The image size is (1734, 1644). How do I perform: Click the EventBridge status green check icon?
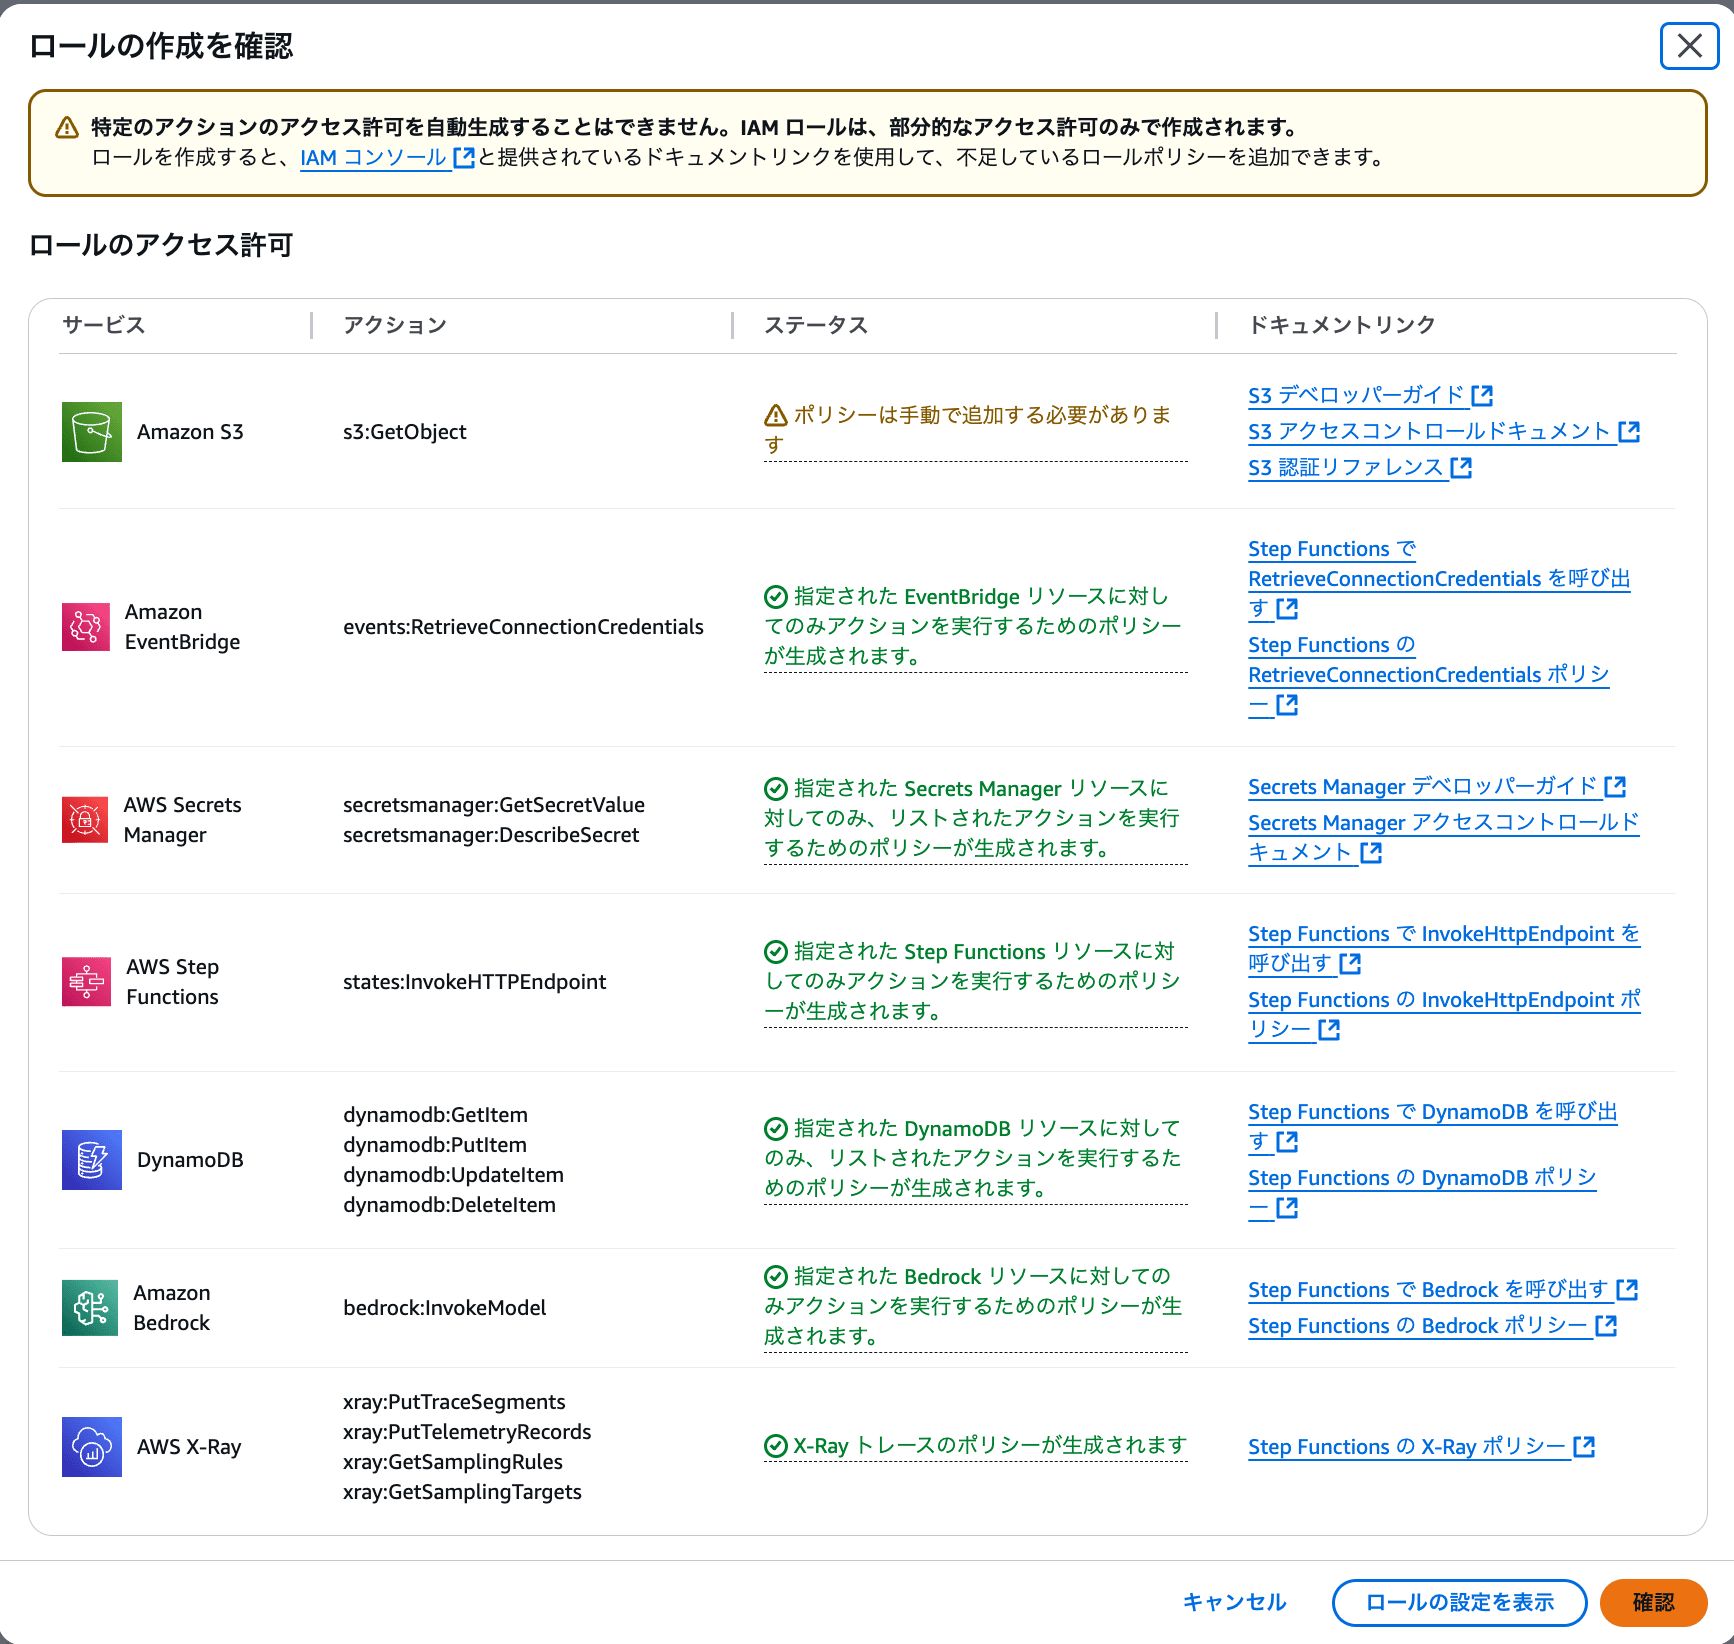click(x=776, y=597)
